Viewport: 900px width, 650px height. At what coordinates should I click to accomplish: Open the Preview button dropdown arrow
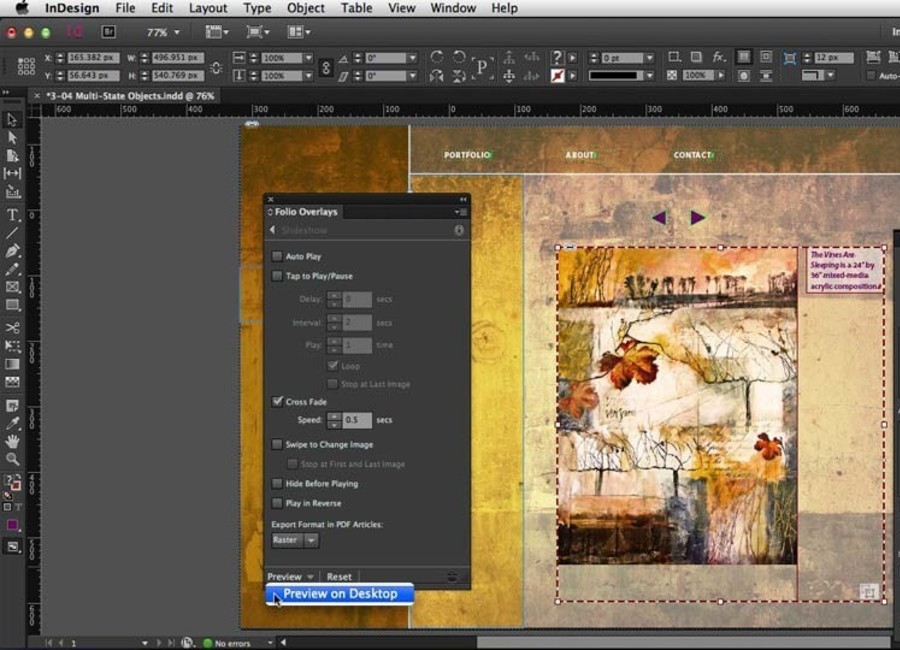pos(310,577)
